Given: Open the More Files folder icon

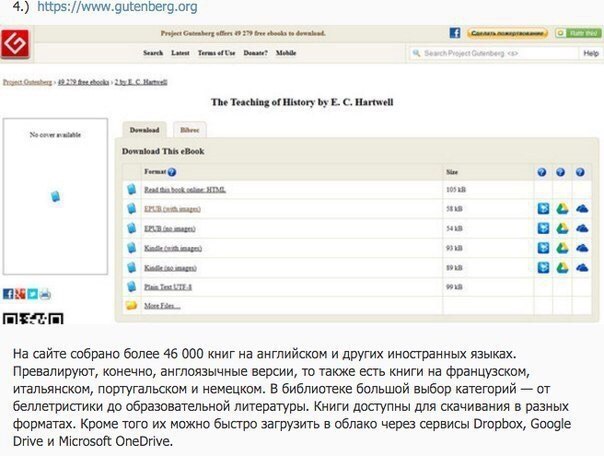Looking at the screenshot, I should coord(130,304).
